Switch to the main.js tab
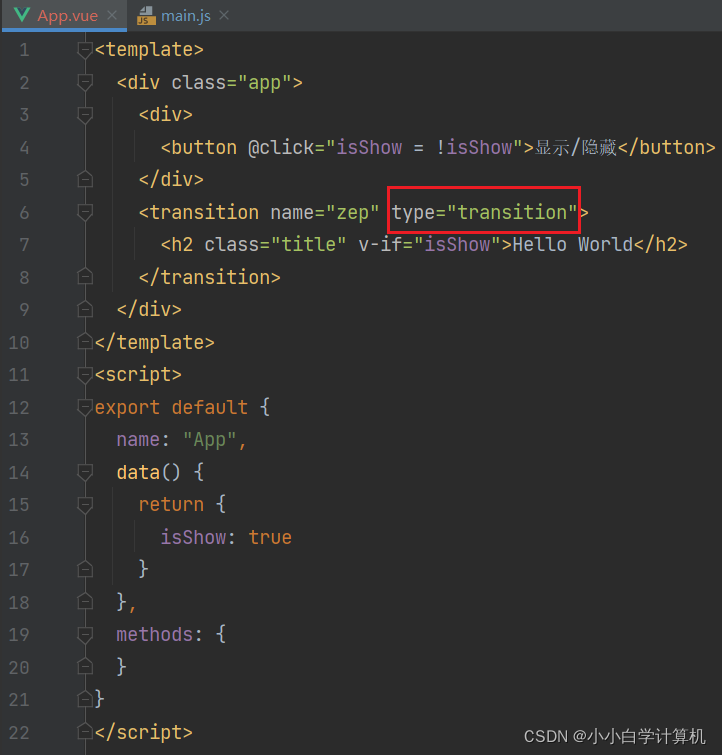 pyautogui.click(x=185, y=16)
